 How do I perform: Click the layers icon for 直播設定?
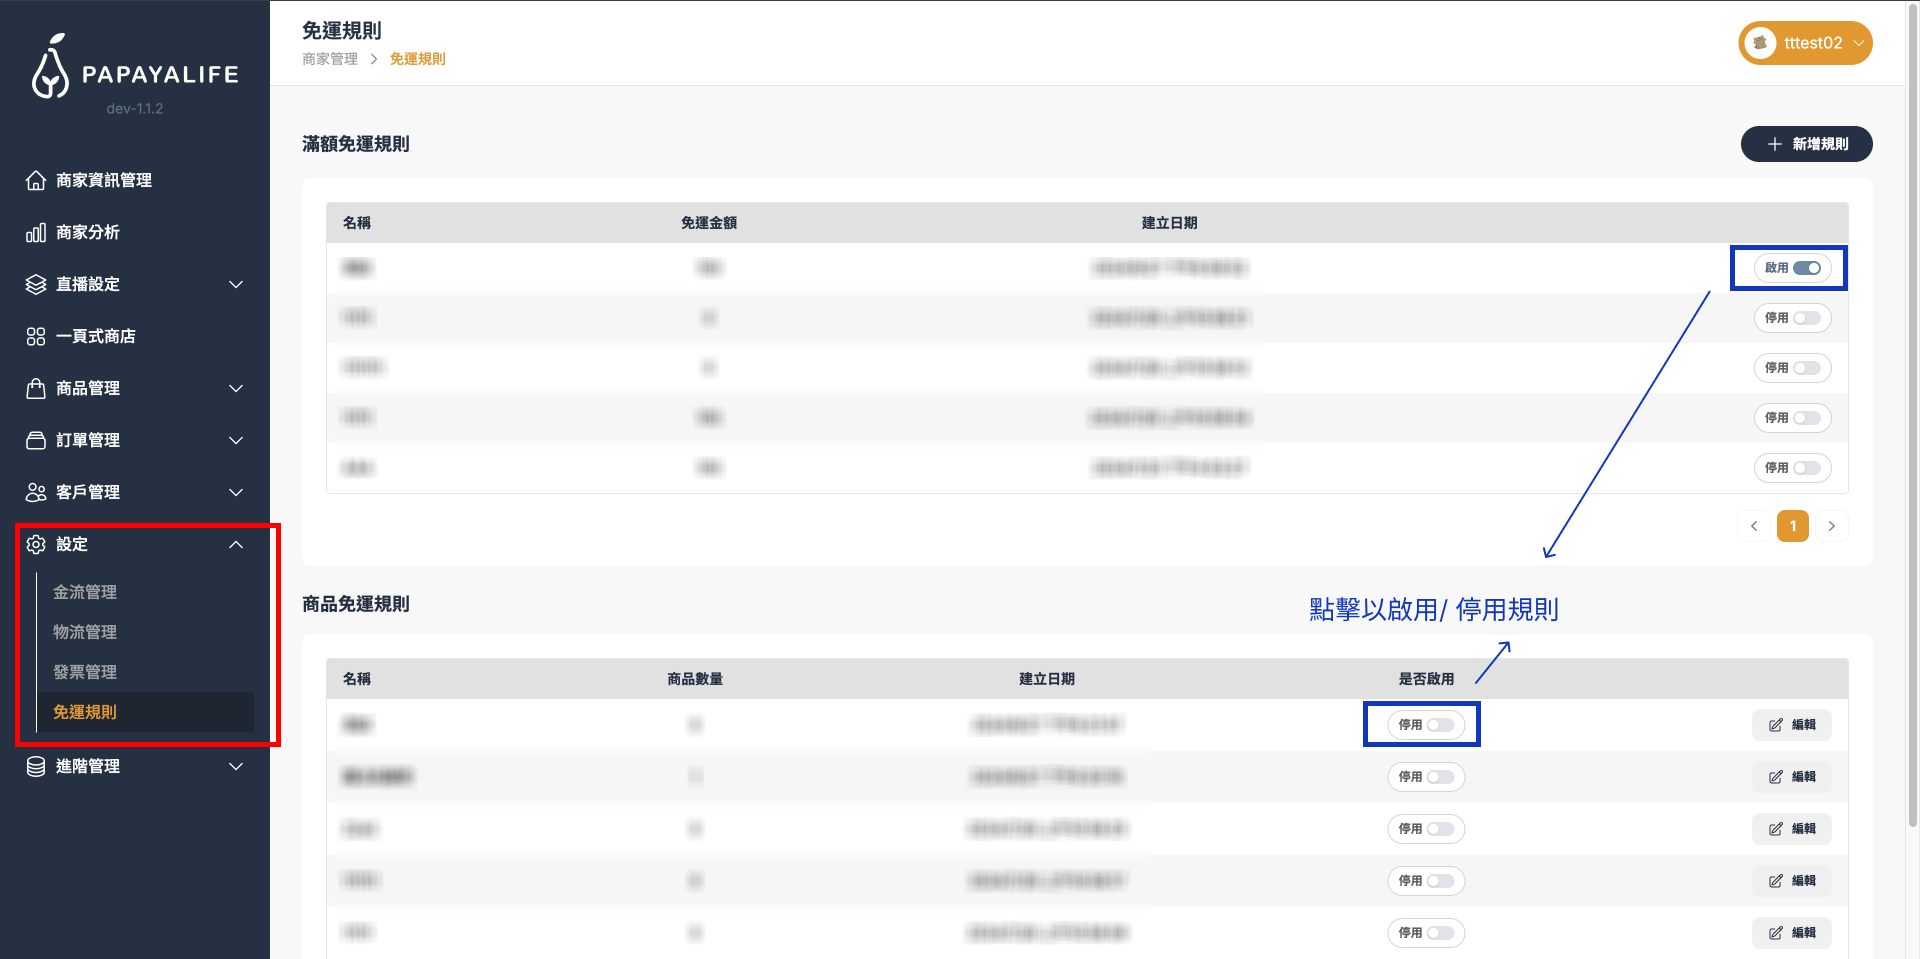(x=36, y=284)
